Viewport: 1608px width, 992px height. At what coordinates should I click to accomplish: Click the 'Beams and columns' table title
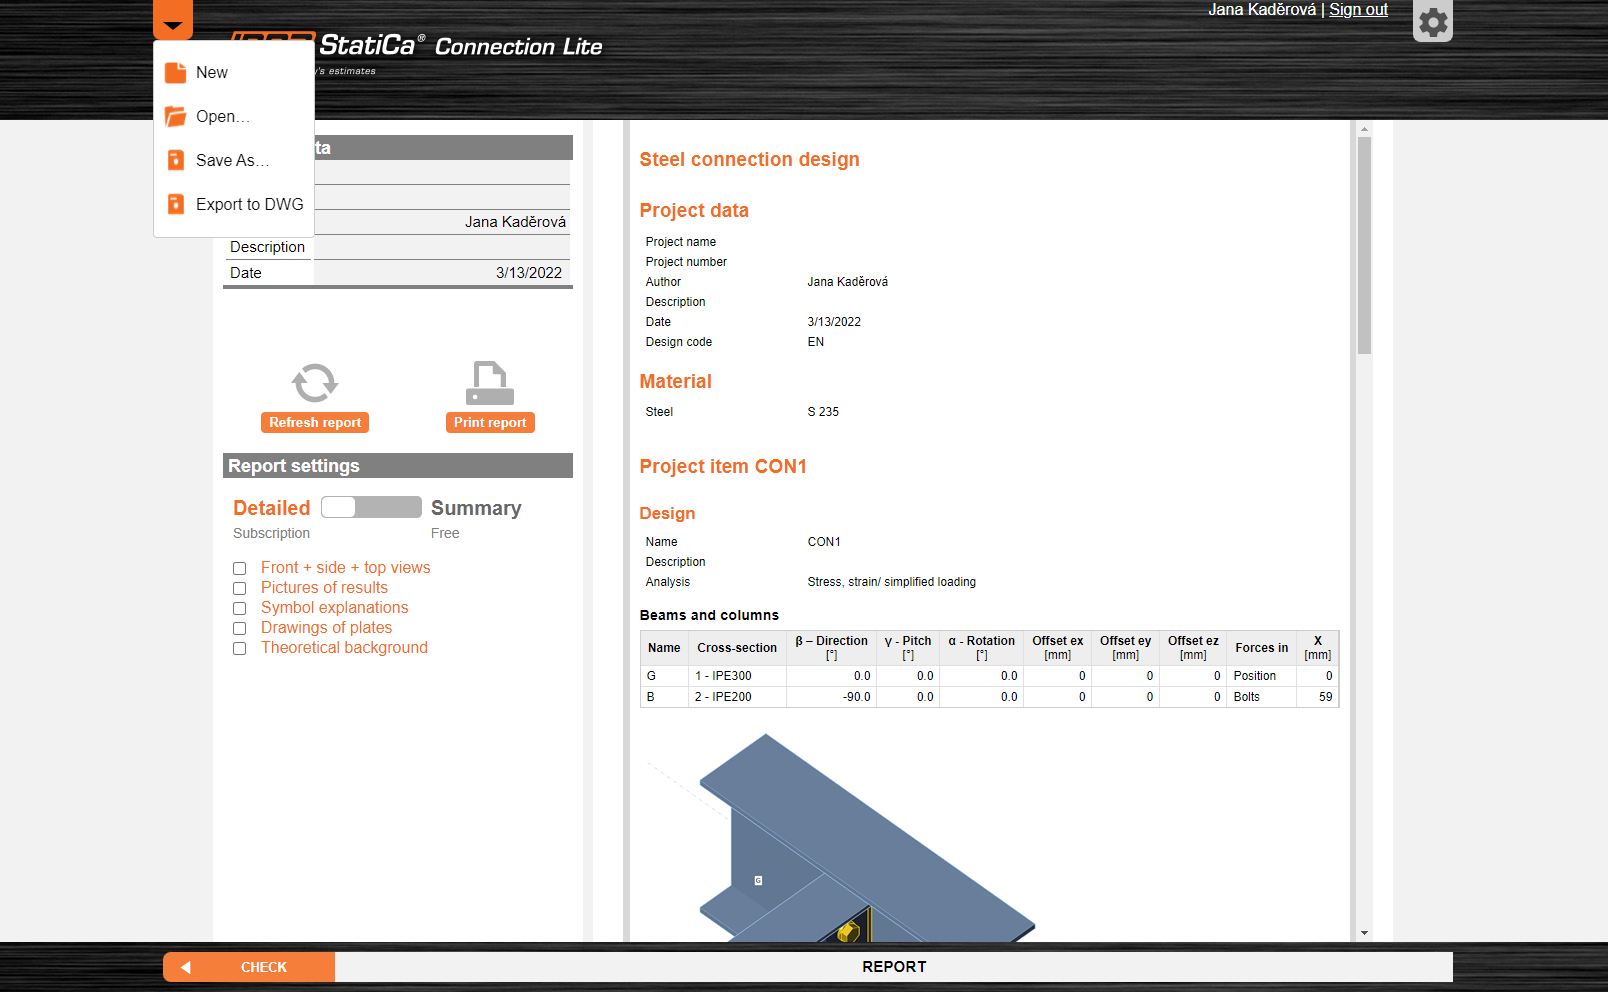709,615
